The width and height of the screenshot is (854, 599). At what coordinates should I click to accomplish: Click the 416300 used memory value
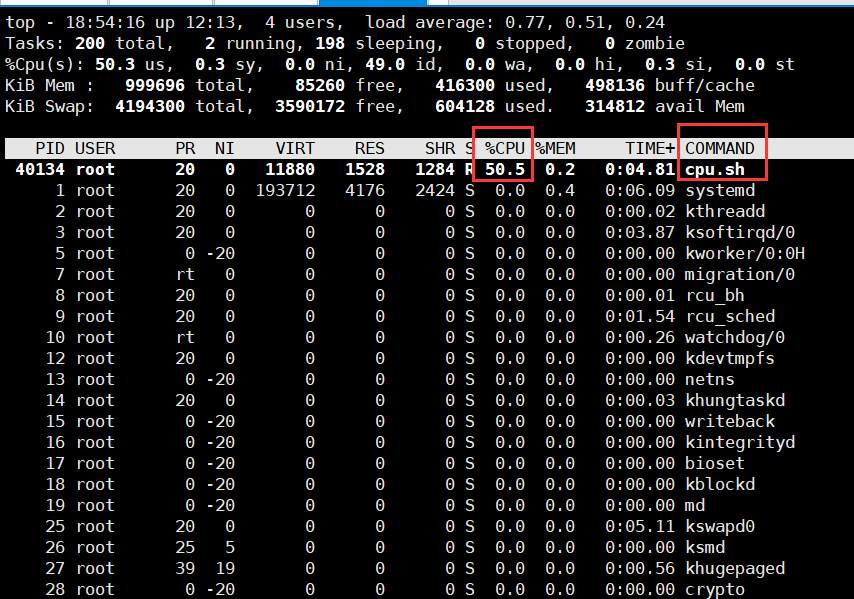point(465,85)
